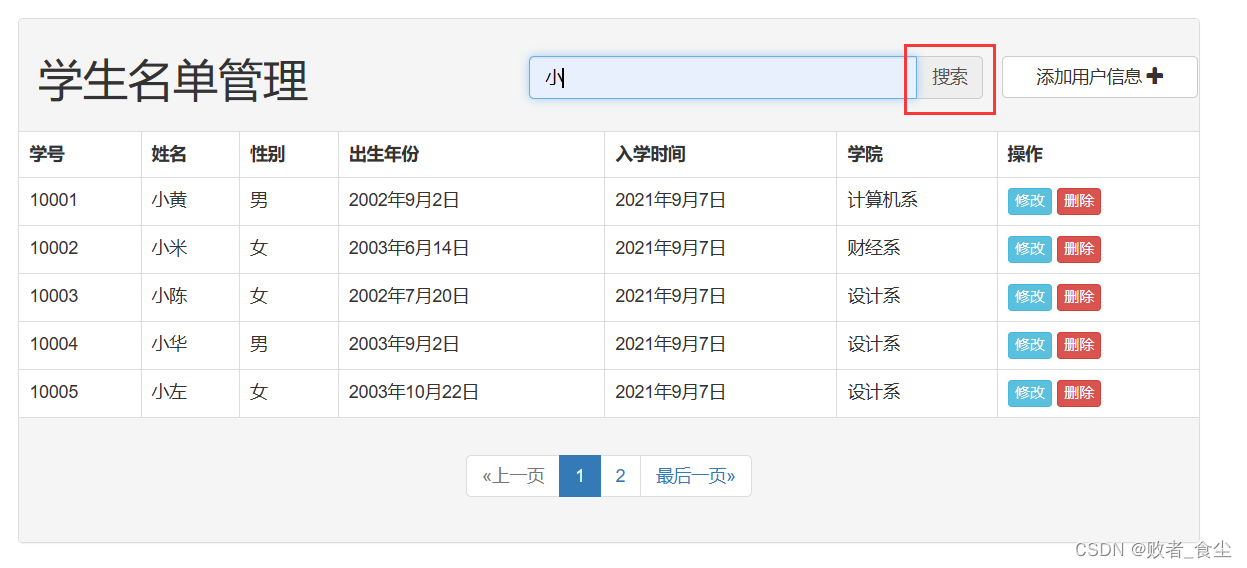
Task: Click gender 男 for 小黄
Action: (259, 200)
